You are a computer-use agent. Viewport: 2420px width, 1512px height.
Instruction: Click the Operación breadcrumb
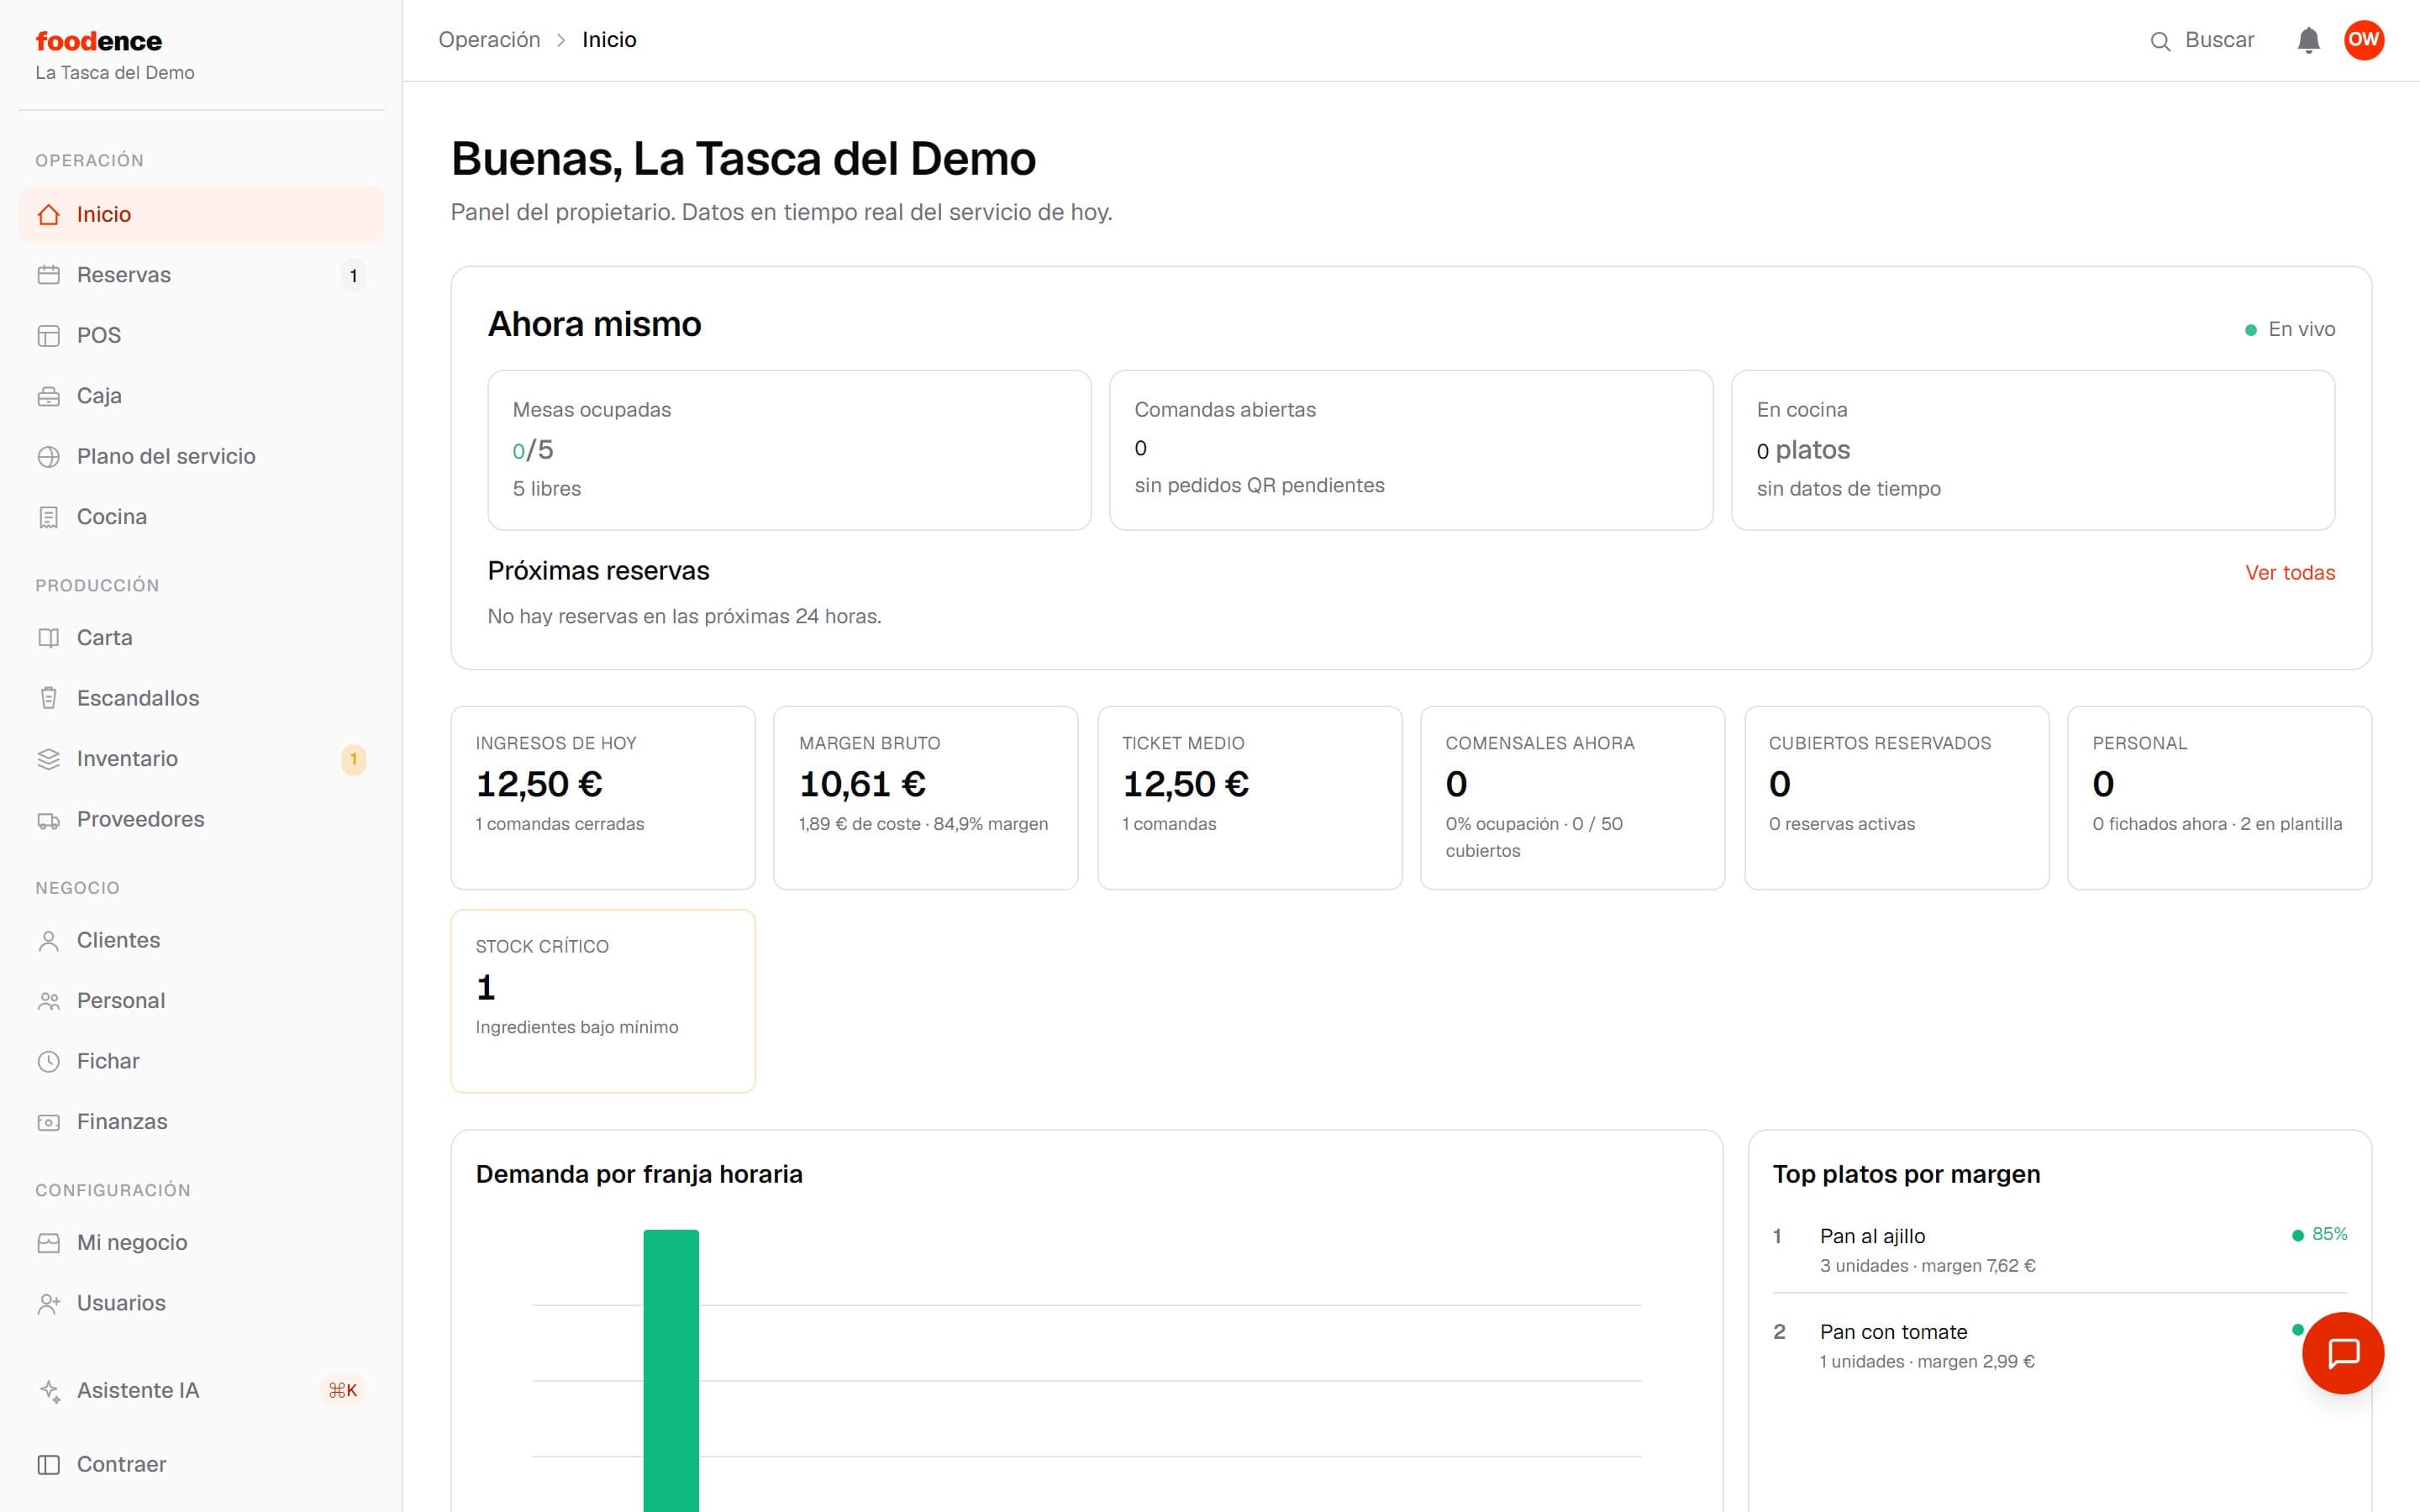tap(489, 40)
